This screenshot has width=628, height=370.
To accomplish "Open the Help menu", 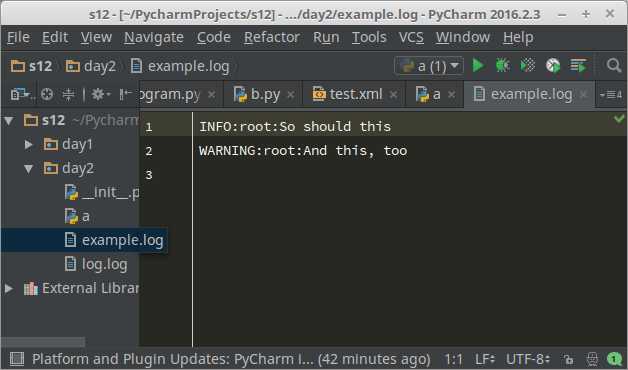I will coord(518,37).
